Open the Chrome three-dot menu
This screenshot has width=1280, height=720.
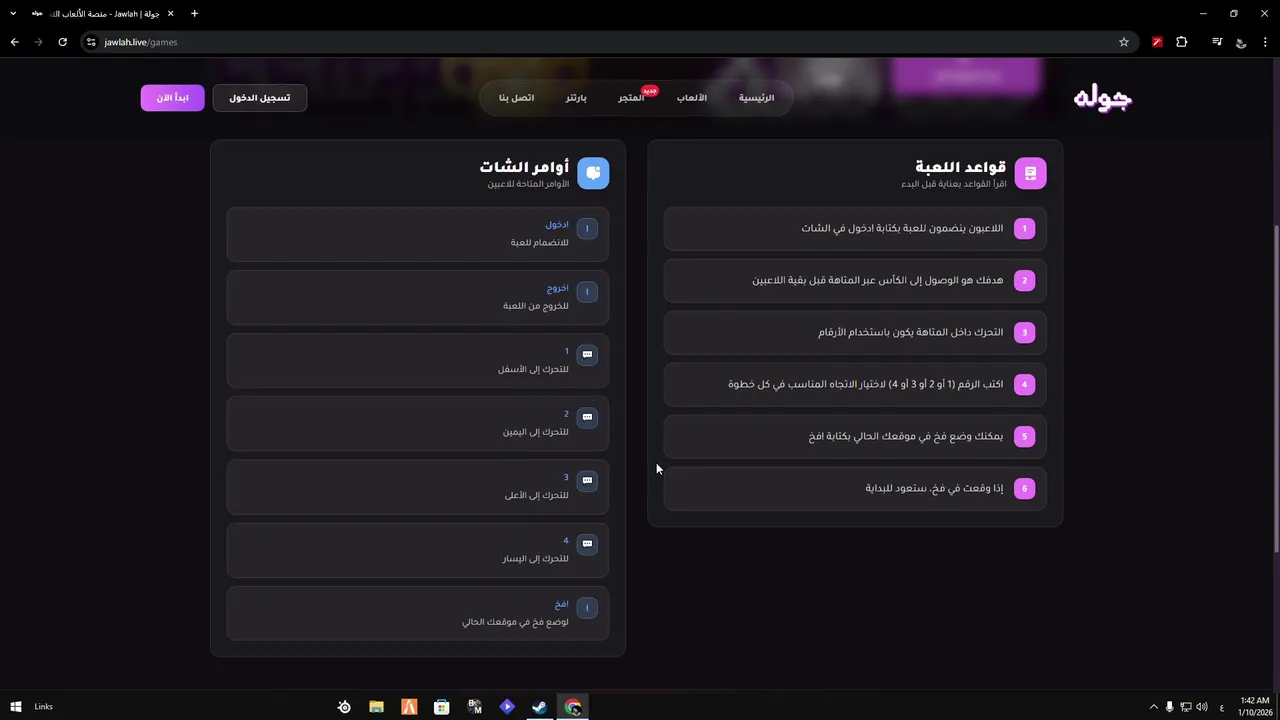click(1266, 42)
